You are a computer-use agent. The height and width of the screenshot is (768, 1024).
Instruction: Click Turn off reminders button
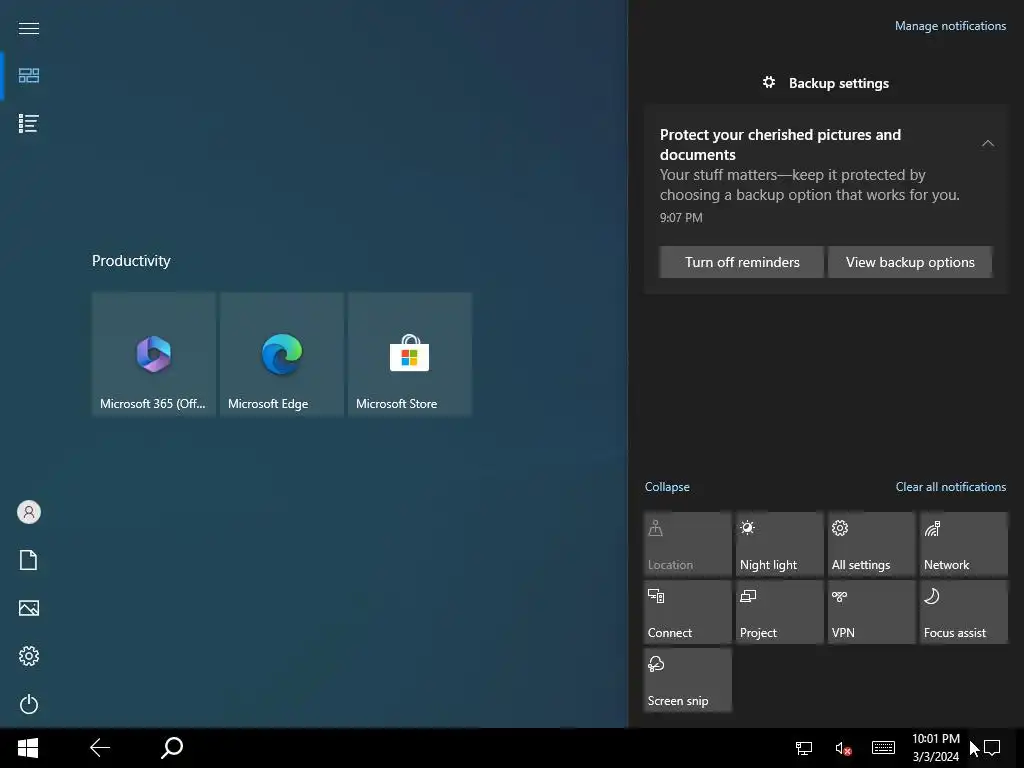[741, 262]
